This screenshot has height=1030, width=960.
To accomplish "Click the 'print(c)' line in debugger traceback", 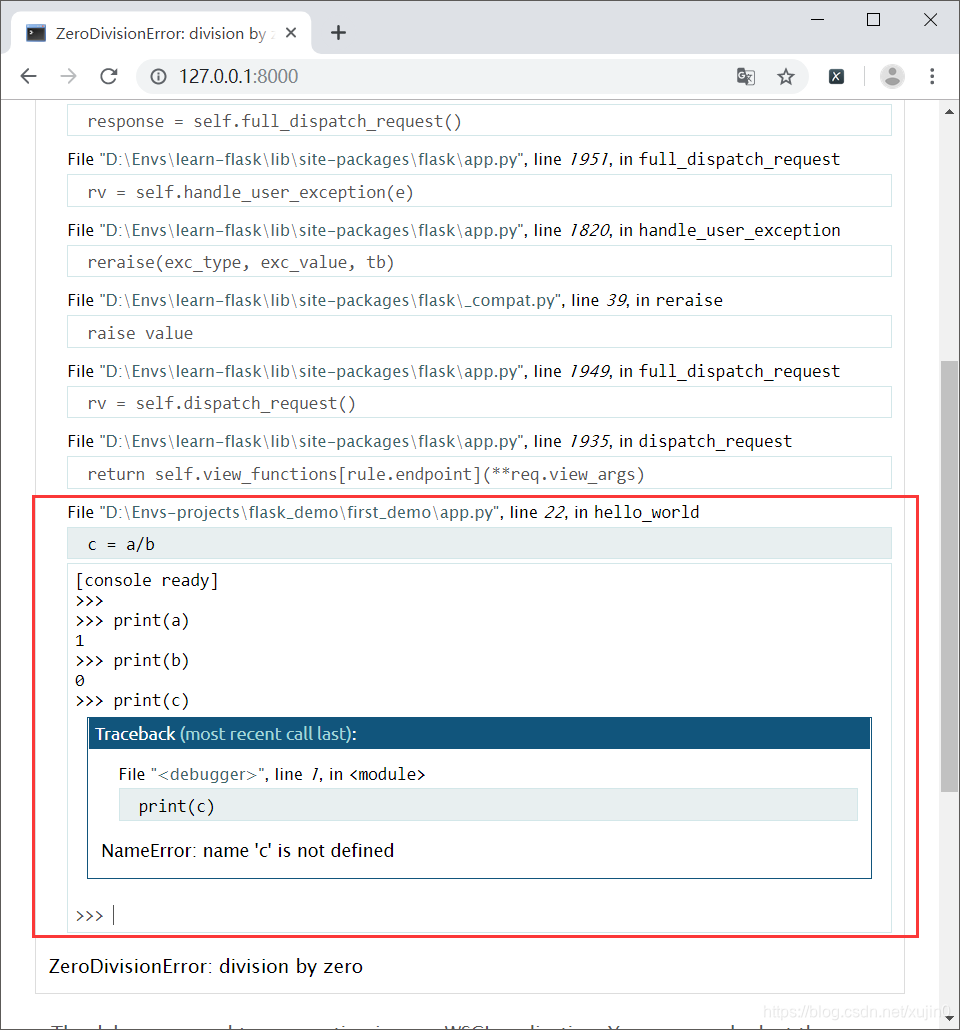I will 488,805.
